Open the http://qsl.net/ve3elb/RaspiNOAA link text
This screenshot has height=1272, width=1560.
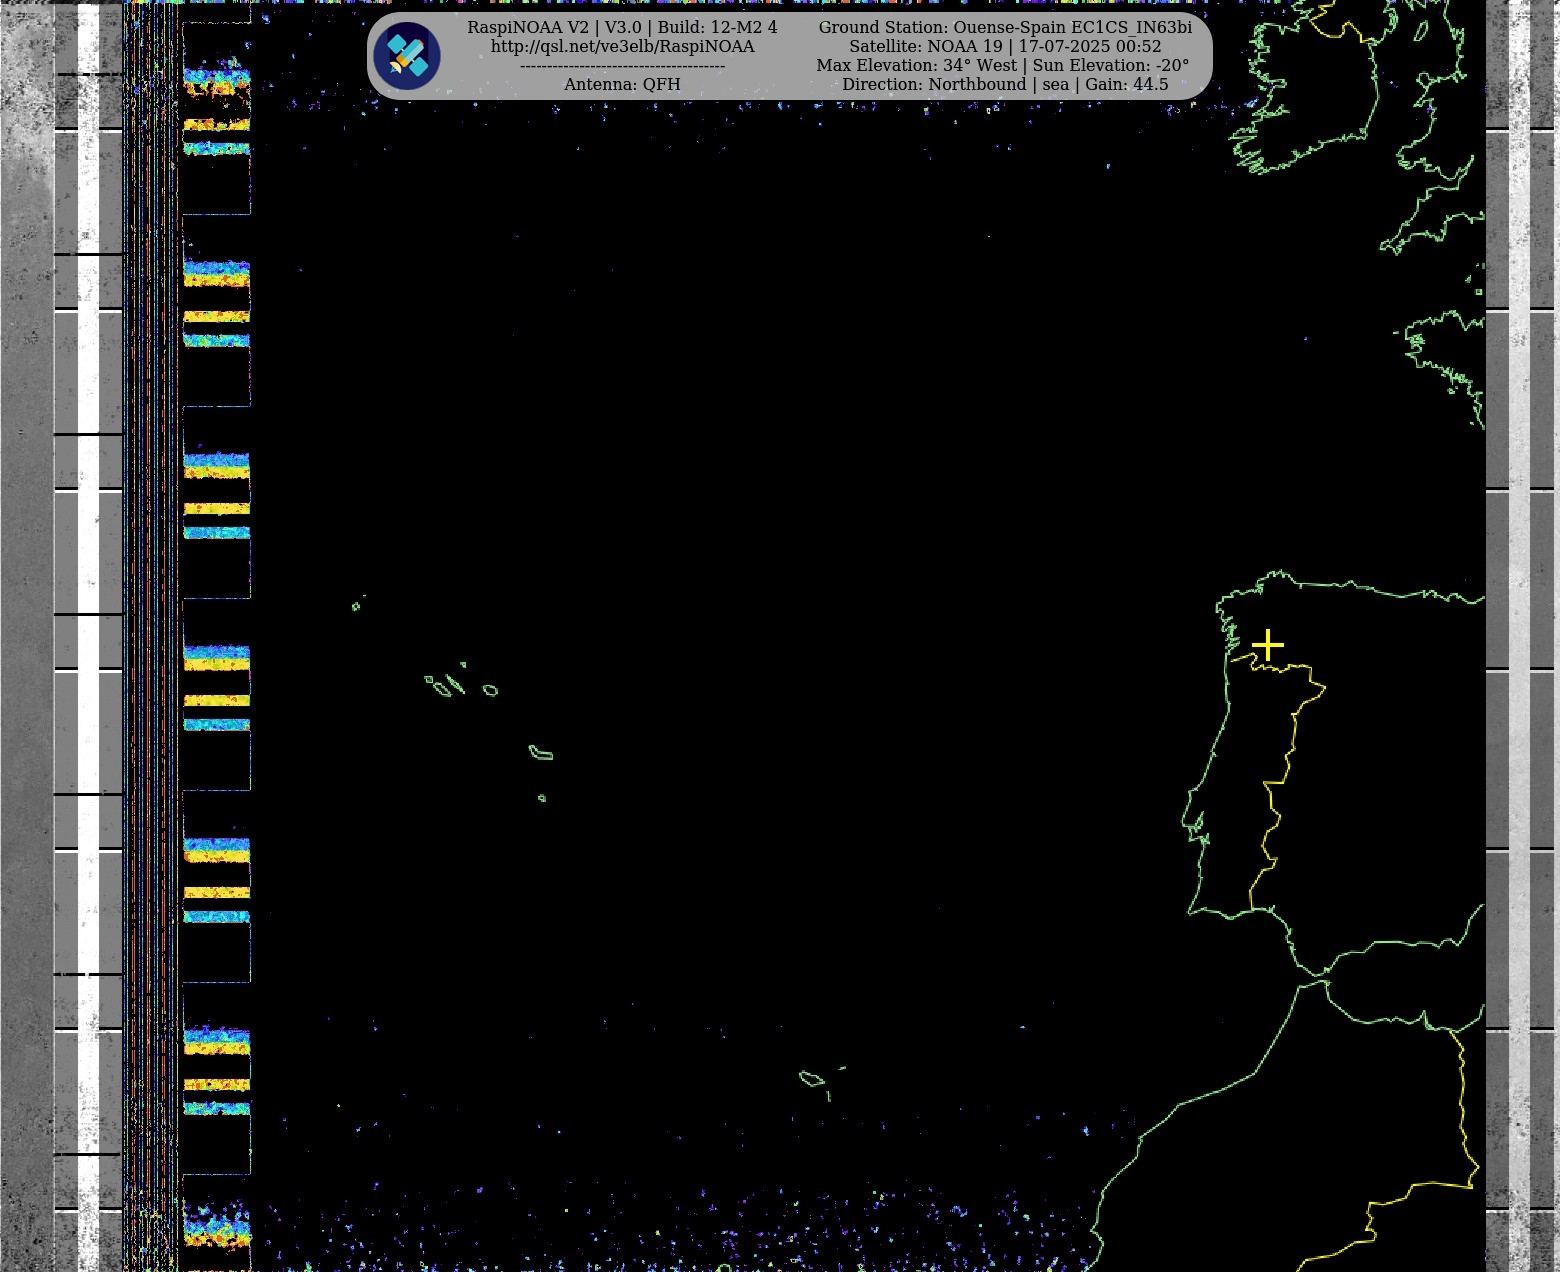pos(622,47)
